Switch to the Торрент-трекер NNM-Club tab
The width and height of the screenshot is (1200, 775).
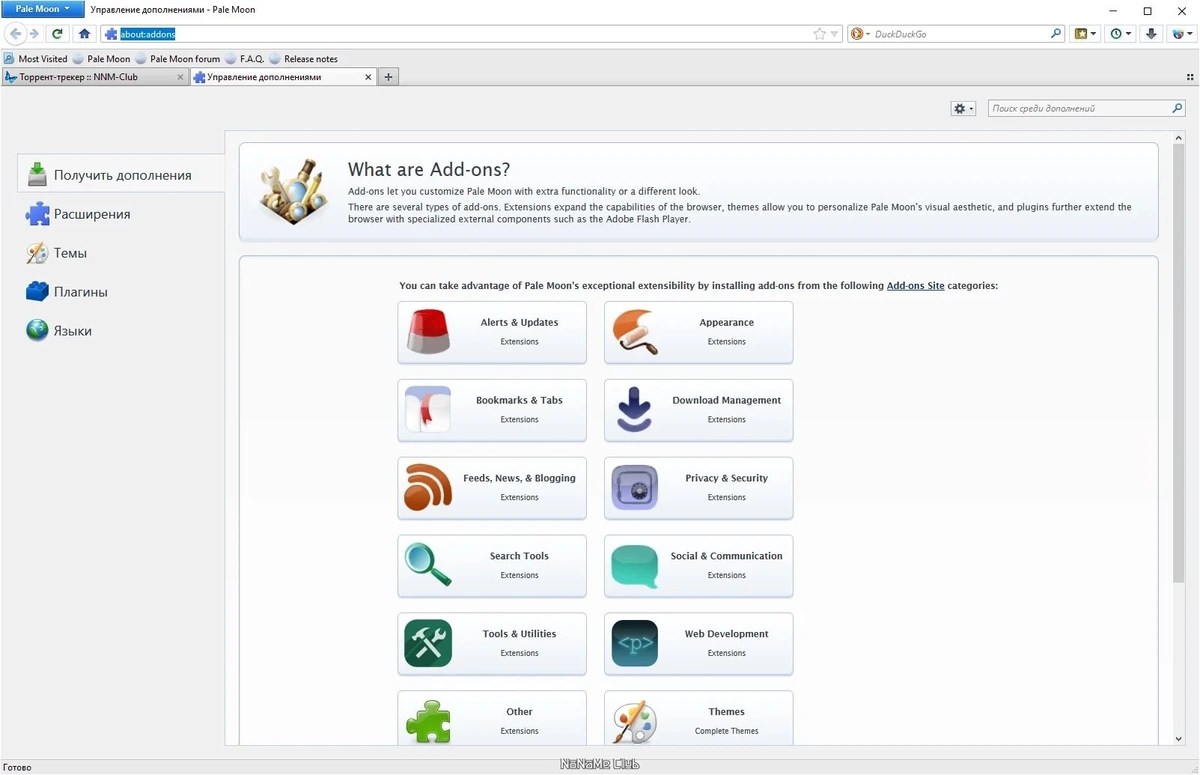click(x=94, y=77)
